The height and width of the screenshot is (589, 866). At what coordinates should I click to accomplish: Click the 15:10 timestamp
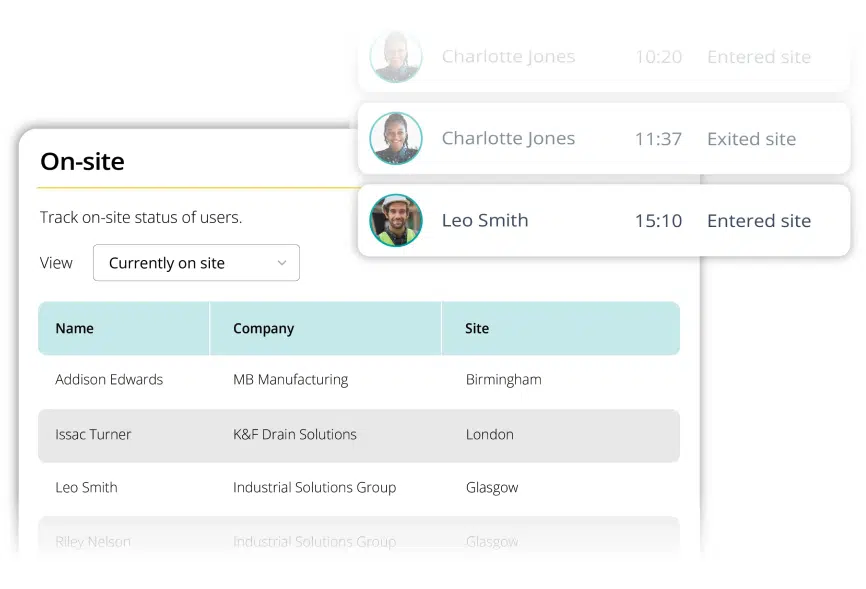click(x=658, y=221)
